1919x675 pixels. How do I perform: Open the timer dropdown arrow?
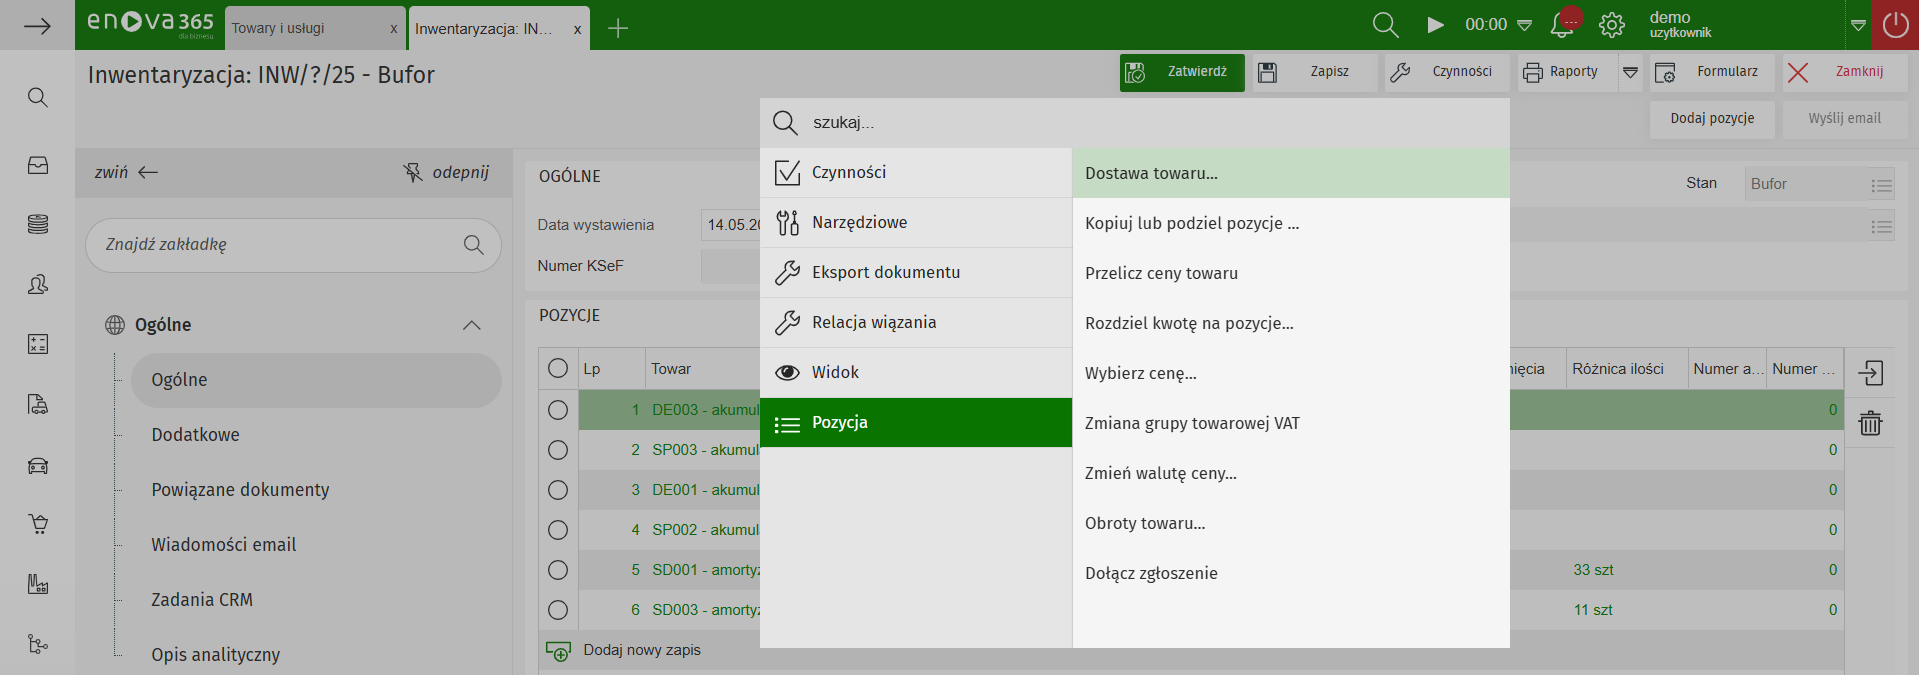click(x=1525, y=25)
